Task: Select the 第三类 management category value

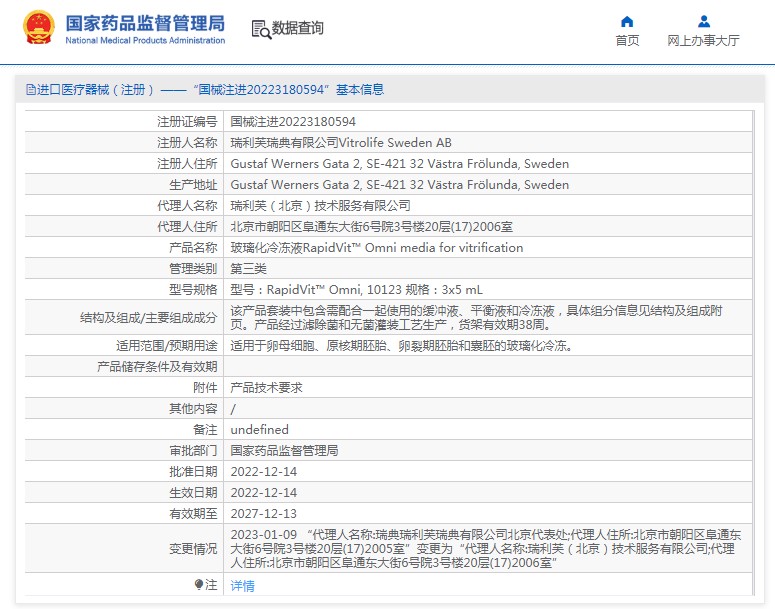Action: click(x=249, y=269)
